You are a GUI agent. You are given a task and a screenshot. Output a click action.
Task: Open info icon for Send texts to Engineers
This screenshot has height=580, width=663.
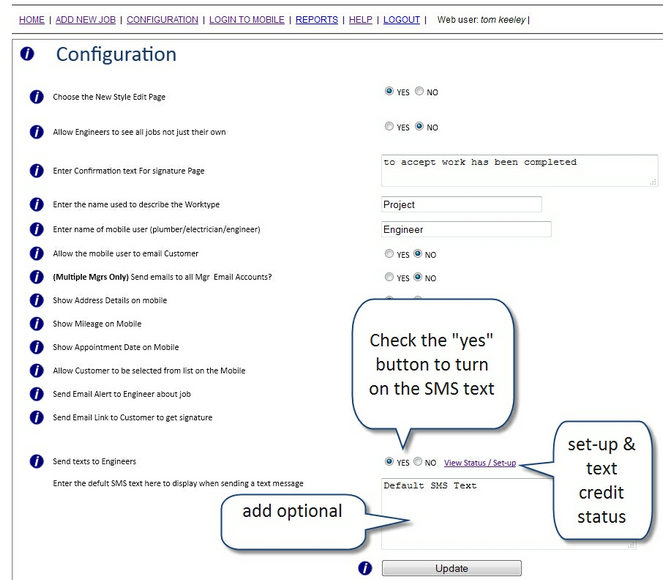[x=37, y=462]
